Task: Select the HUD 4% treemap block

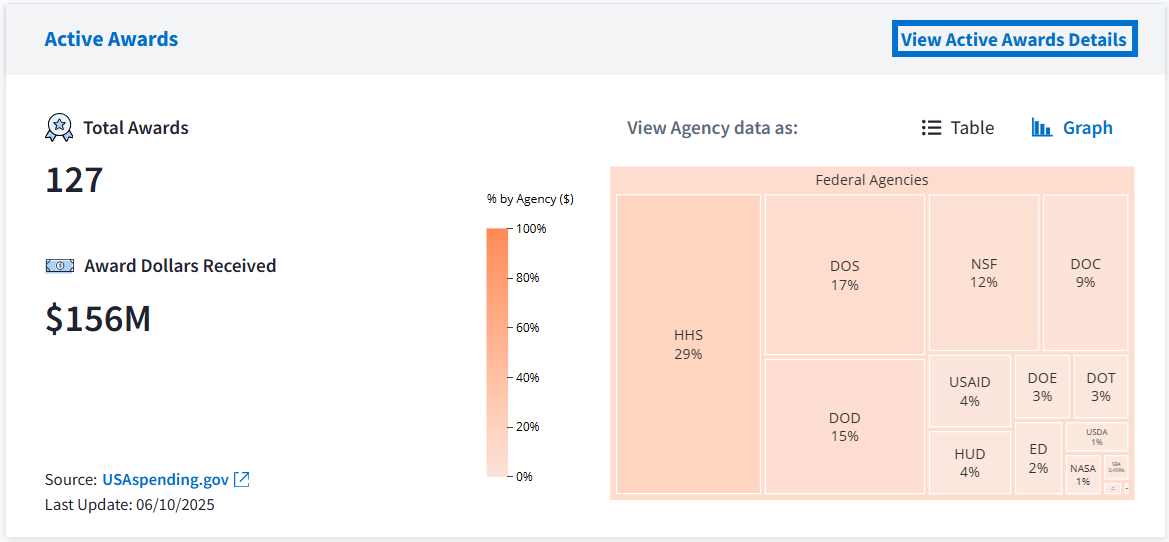Action: [x=969, y=462]
